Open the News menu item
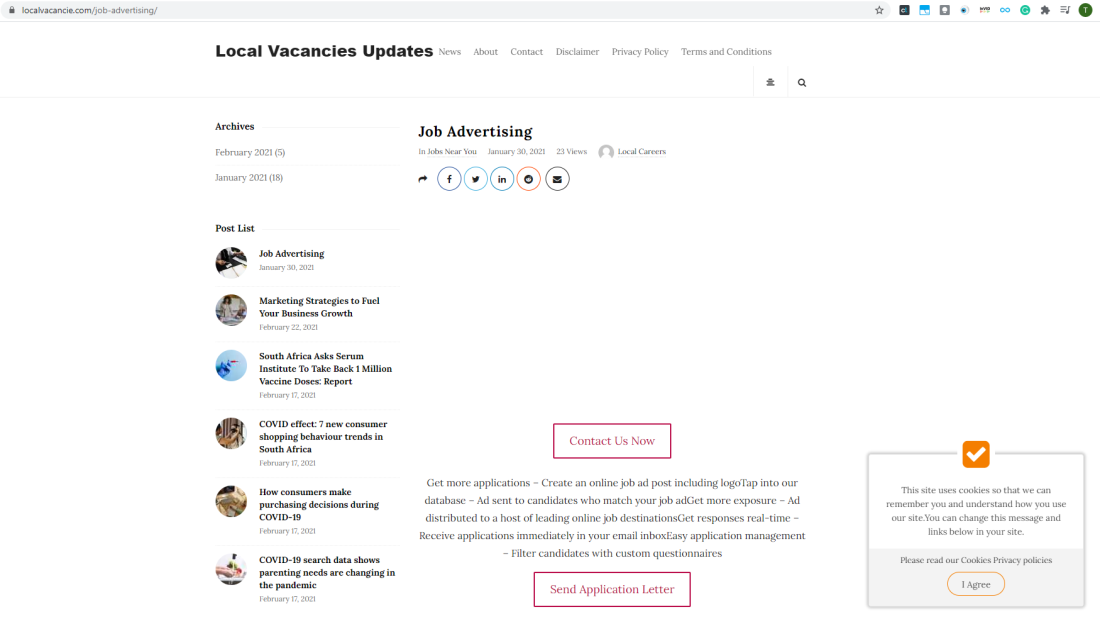 tap(450, 52)
